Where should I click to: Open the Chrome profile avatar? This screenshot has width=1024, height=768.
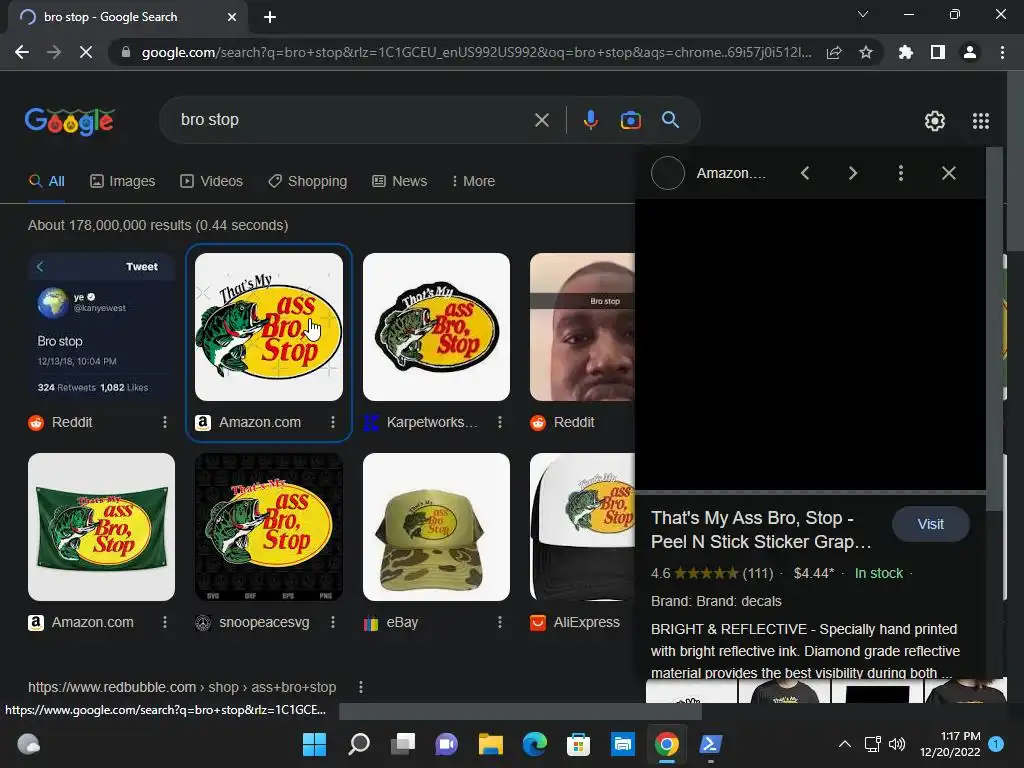click(970, 52)
